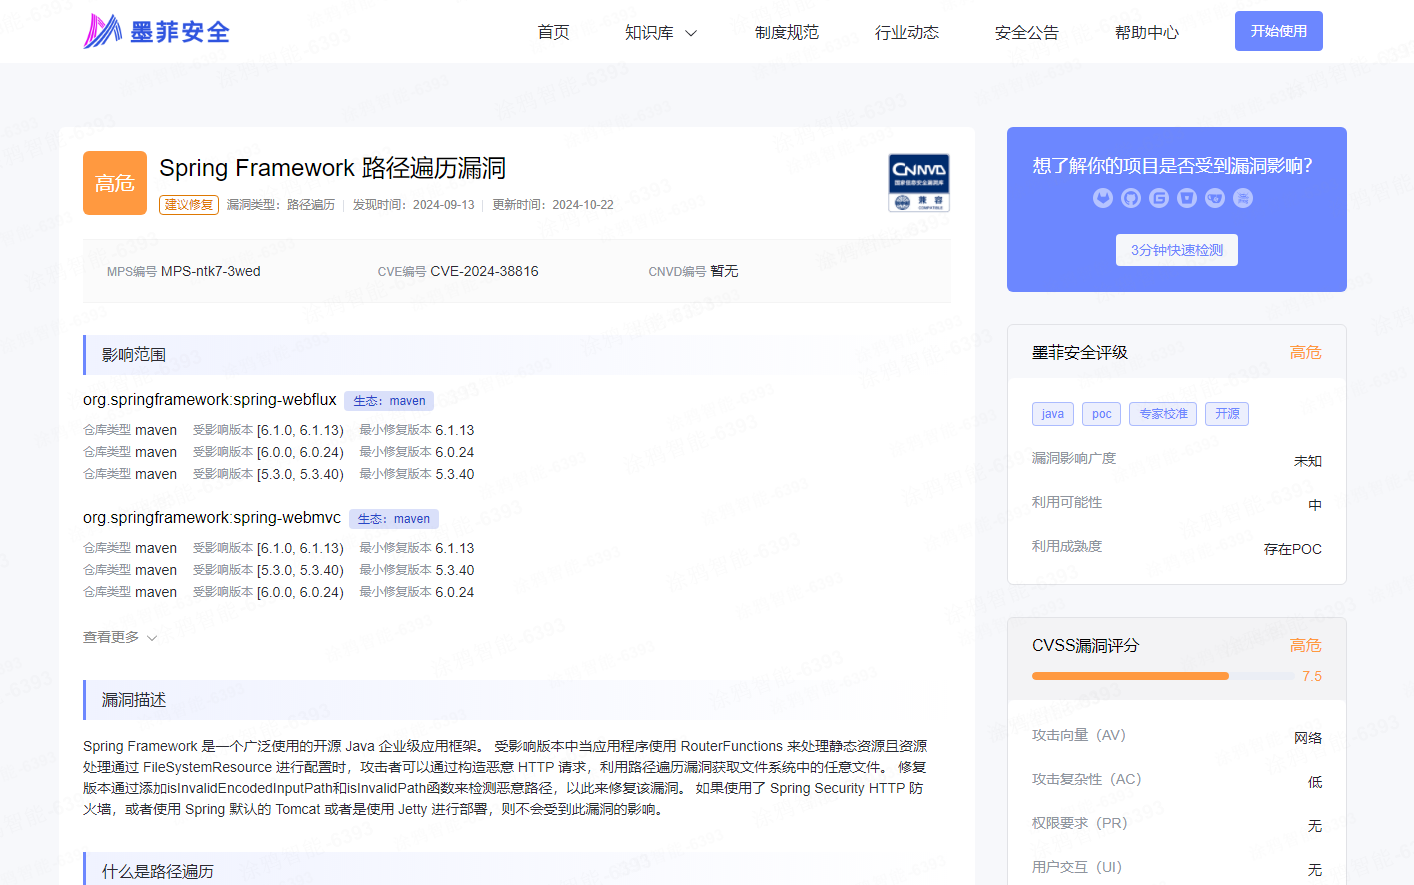This screenshot has height=885, width=1414.
Task: Open the Bitbucket repository icon
Action: tap(1187, 198)
